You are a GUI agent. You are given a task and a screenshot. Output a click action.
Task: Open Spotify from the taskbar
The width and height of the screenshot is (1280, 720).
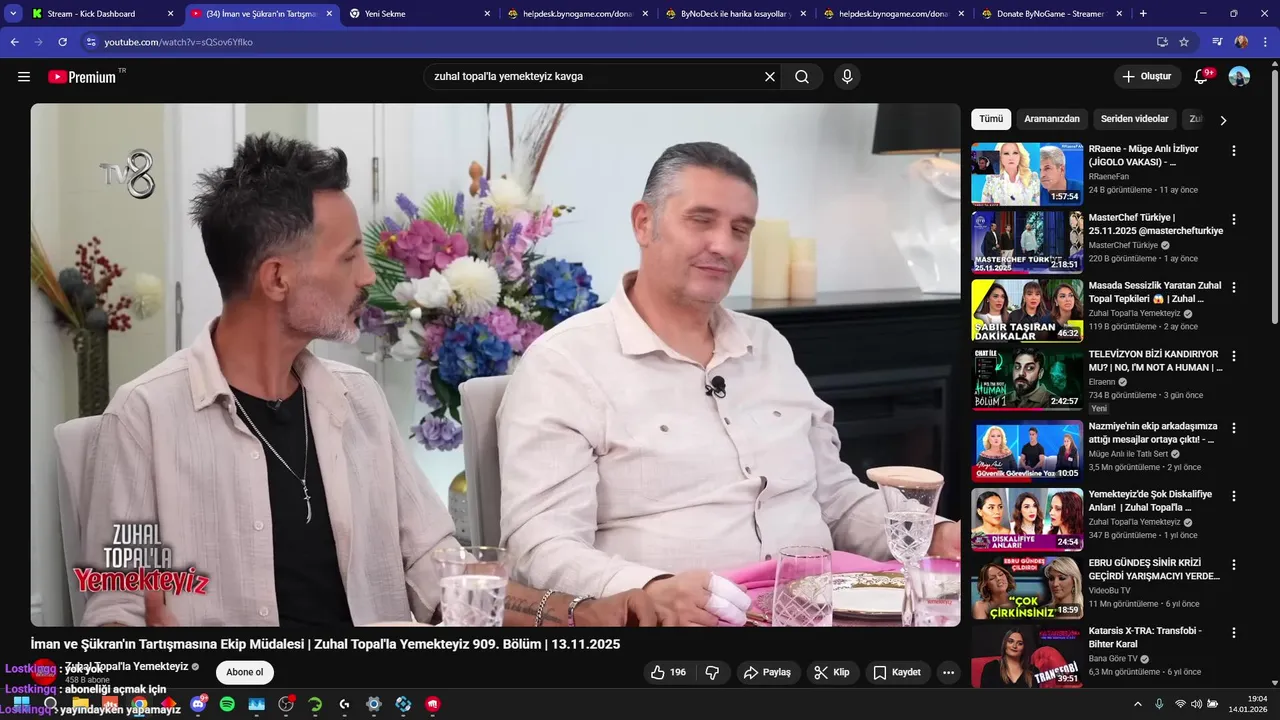[227, 704]
